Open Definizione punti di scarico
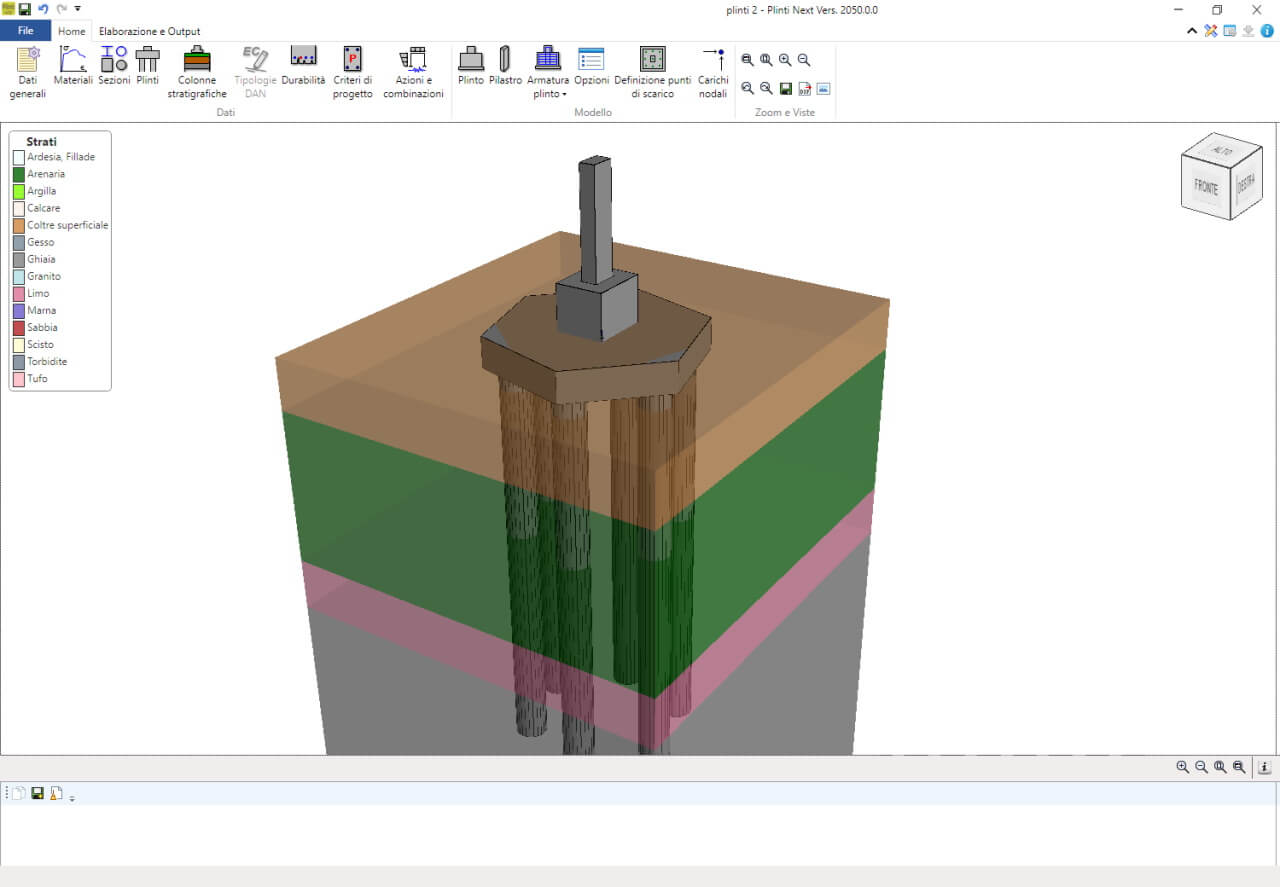The height and width of the screenshot is (887, 1280). [652, 72]
